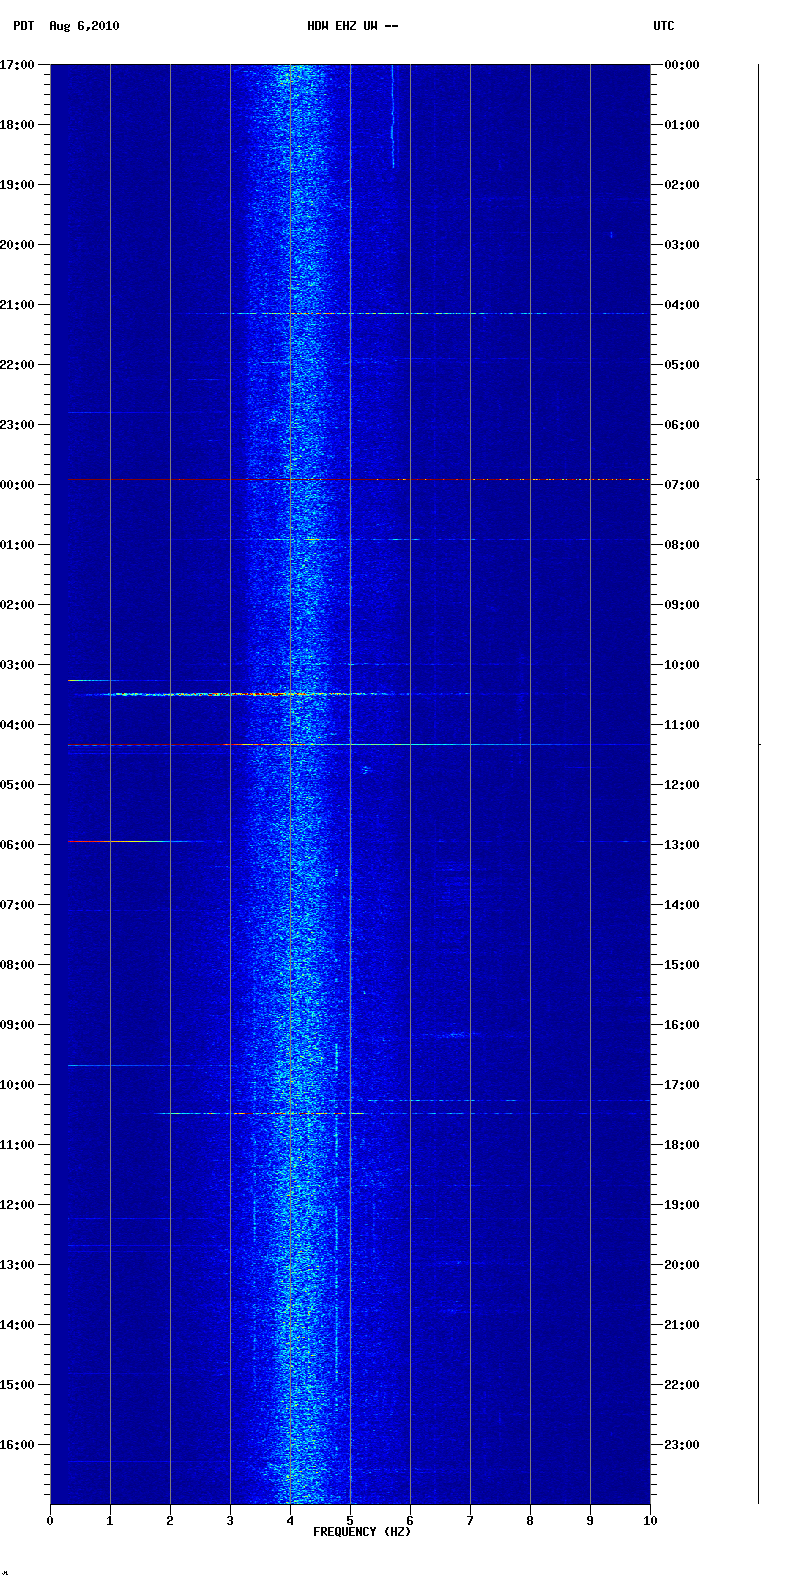
Task: Click the 1 label on frequency axis
Action: click(110, 1521)
